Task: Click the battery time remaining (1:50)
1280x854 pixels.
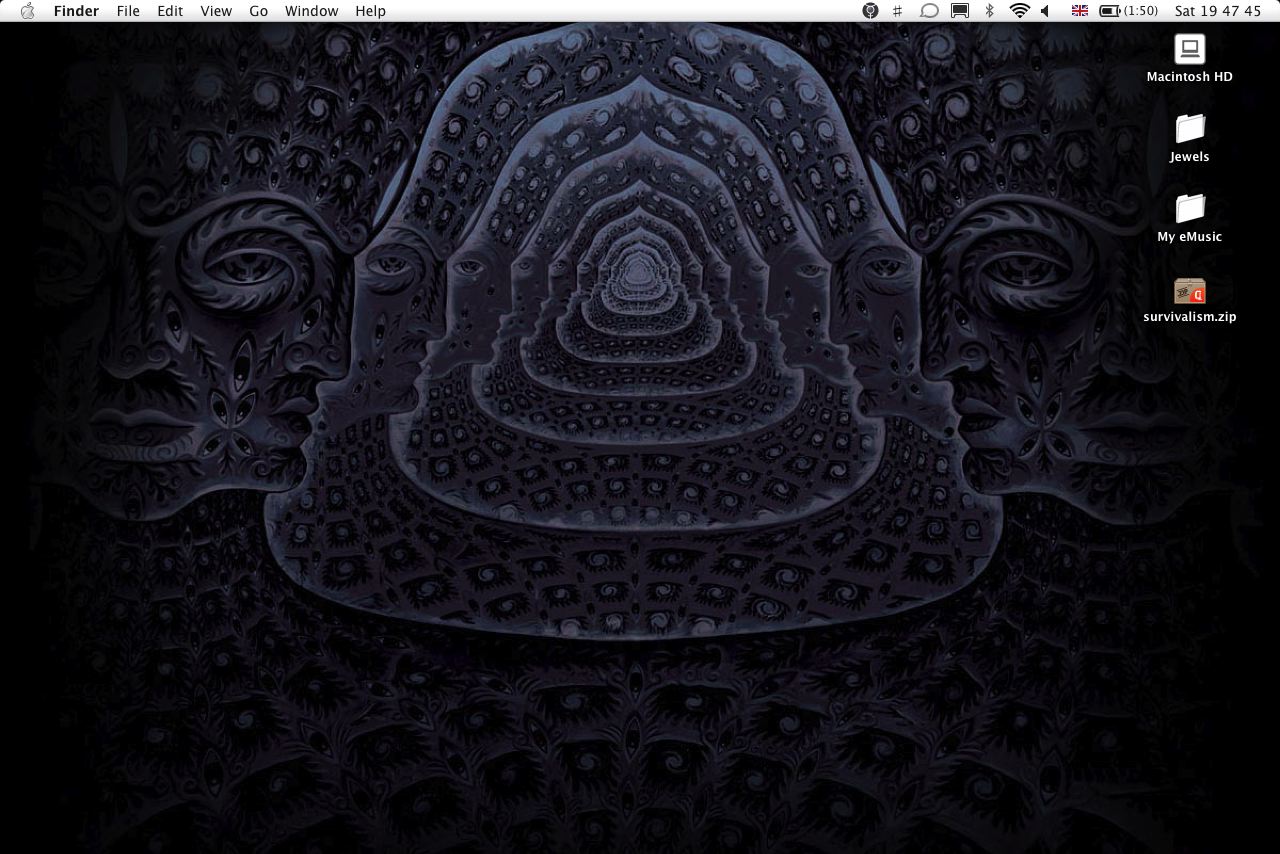Action: click(1141, 11)
